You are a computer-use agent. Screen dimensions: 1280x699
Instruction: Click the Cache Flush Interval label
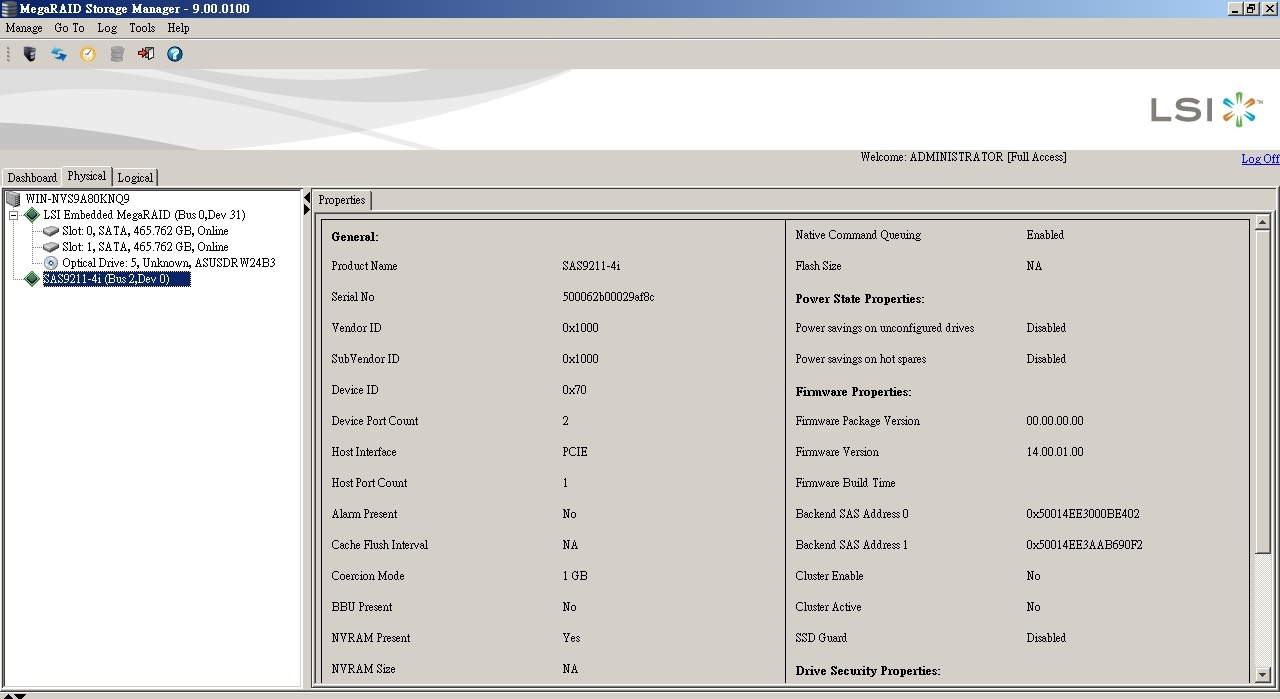click(x=380, y=545)
